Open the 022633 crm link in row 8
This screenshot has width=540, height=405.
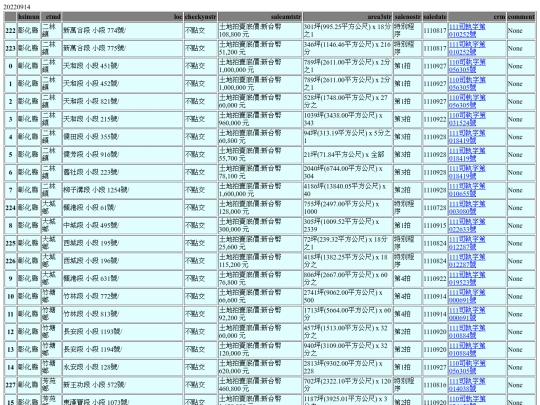(x=467, y=226)
